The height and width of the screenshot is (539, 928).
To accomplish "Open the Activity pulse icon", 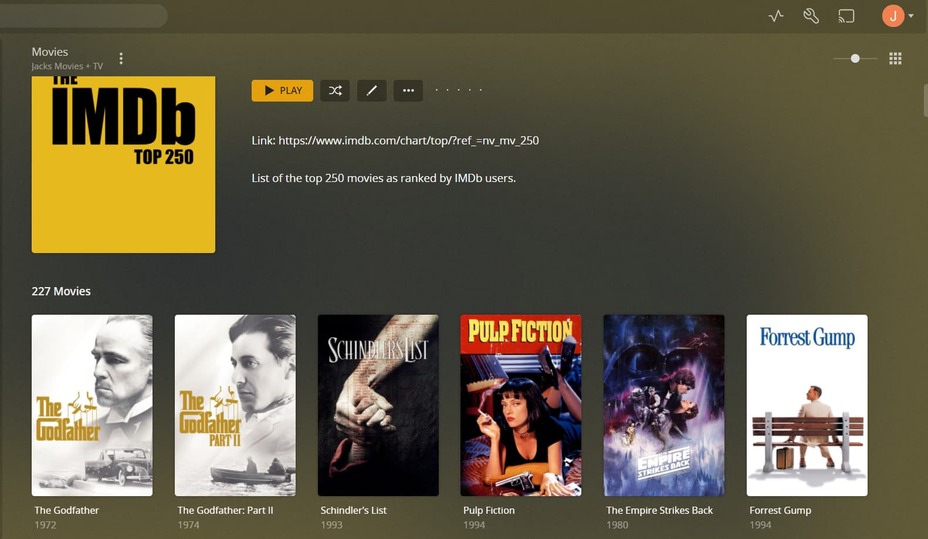I will [776, 16].
